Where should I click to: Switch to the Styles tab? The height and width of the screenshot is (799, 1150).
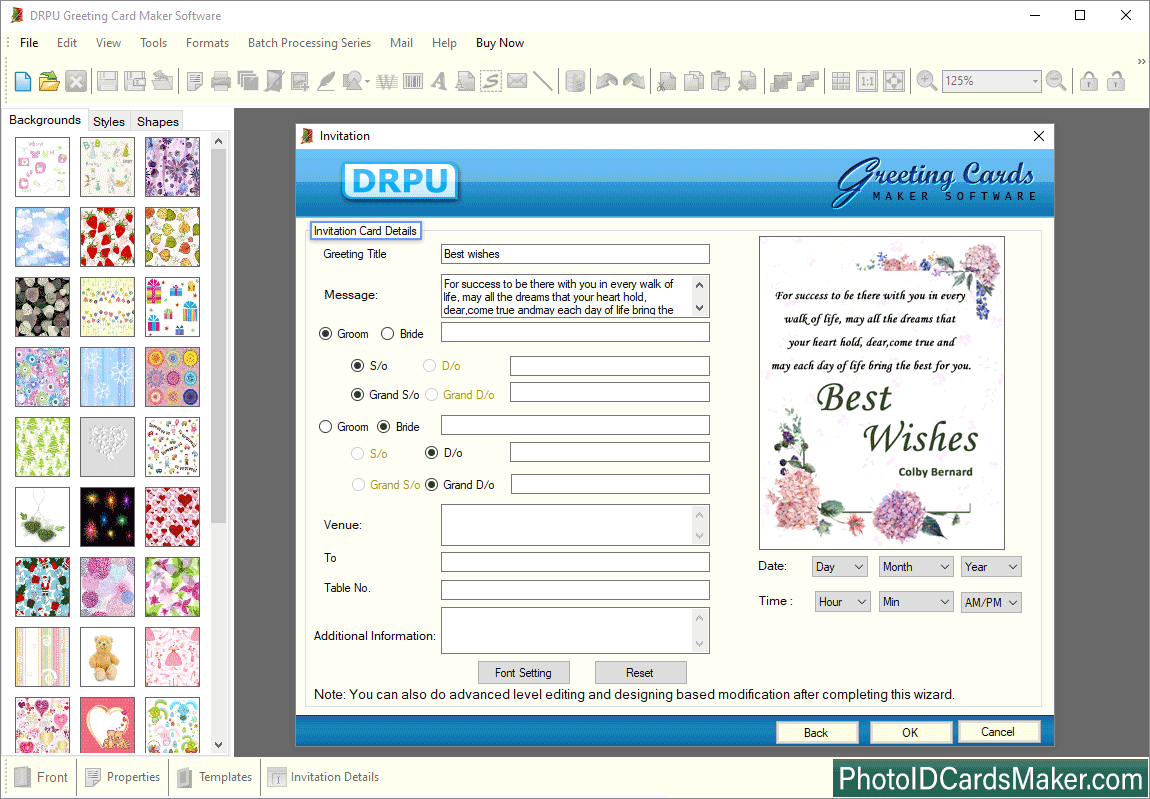109,121
